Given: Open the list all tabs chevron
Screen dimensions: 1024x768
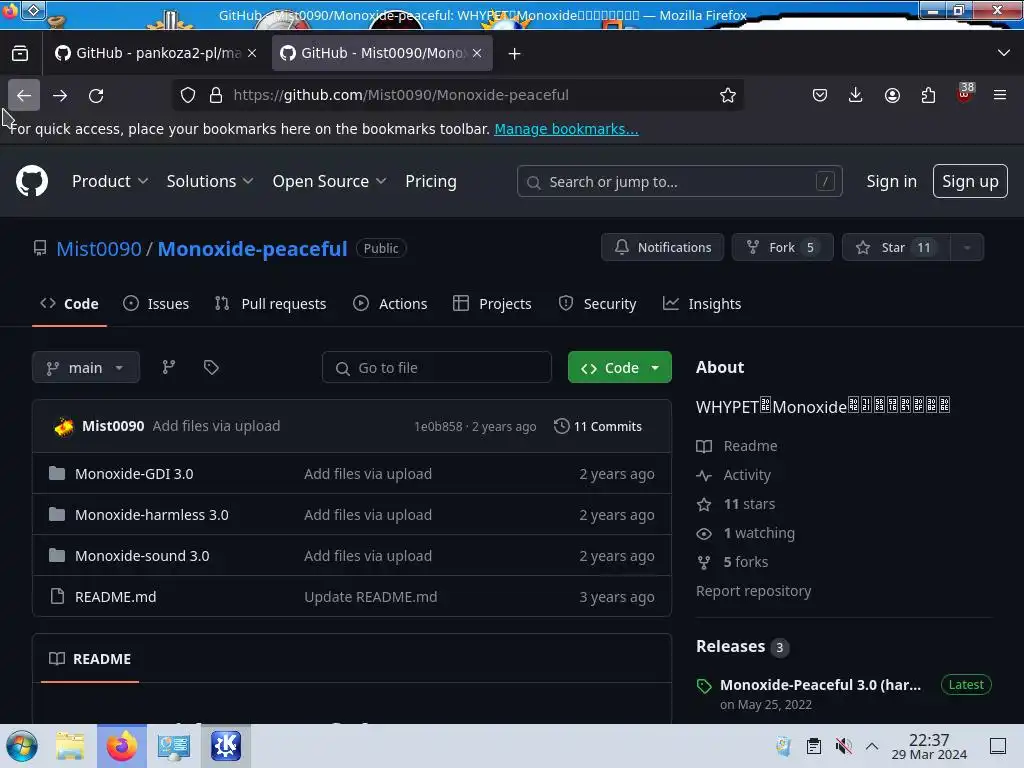Looking at the screenshot, I should tap(1004, 53).
